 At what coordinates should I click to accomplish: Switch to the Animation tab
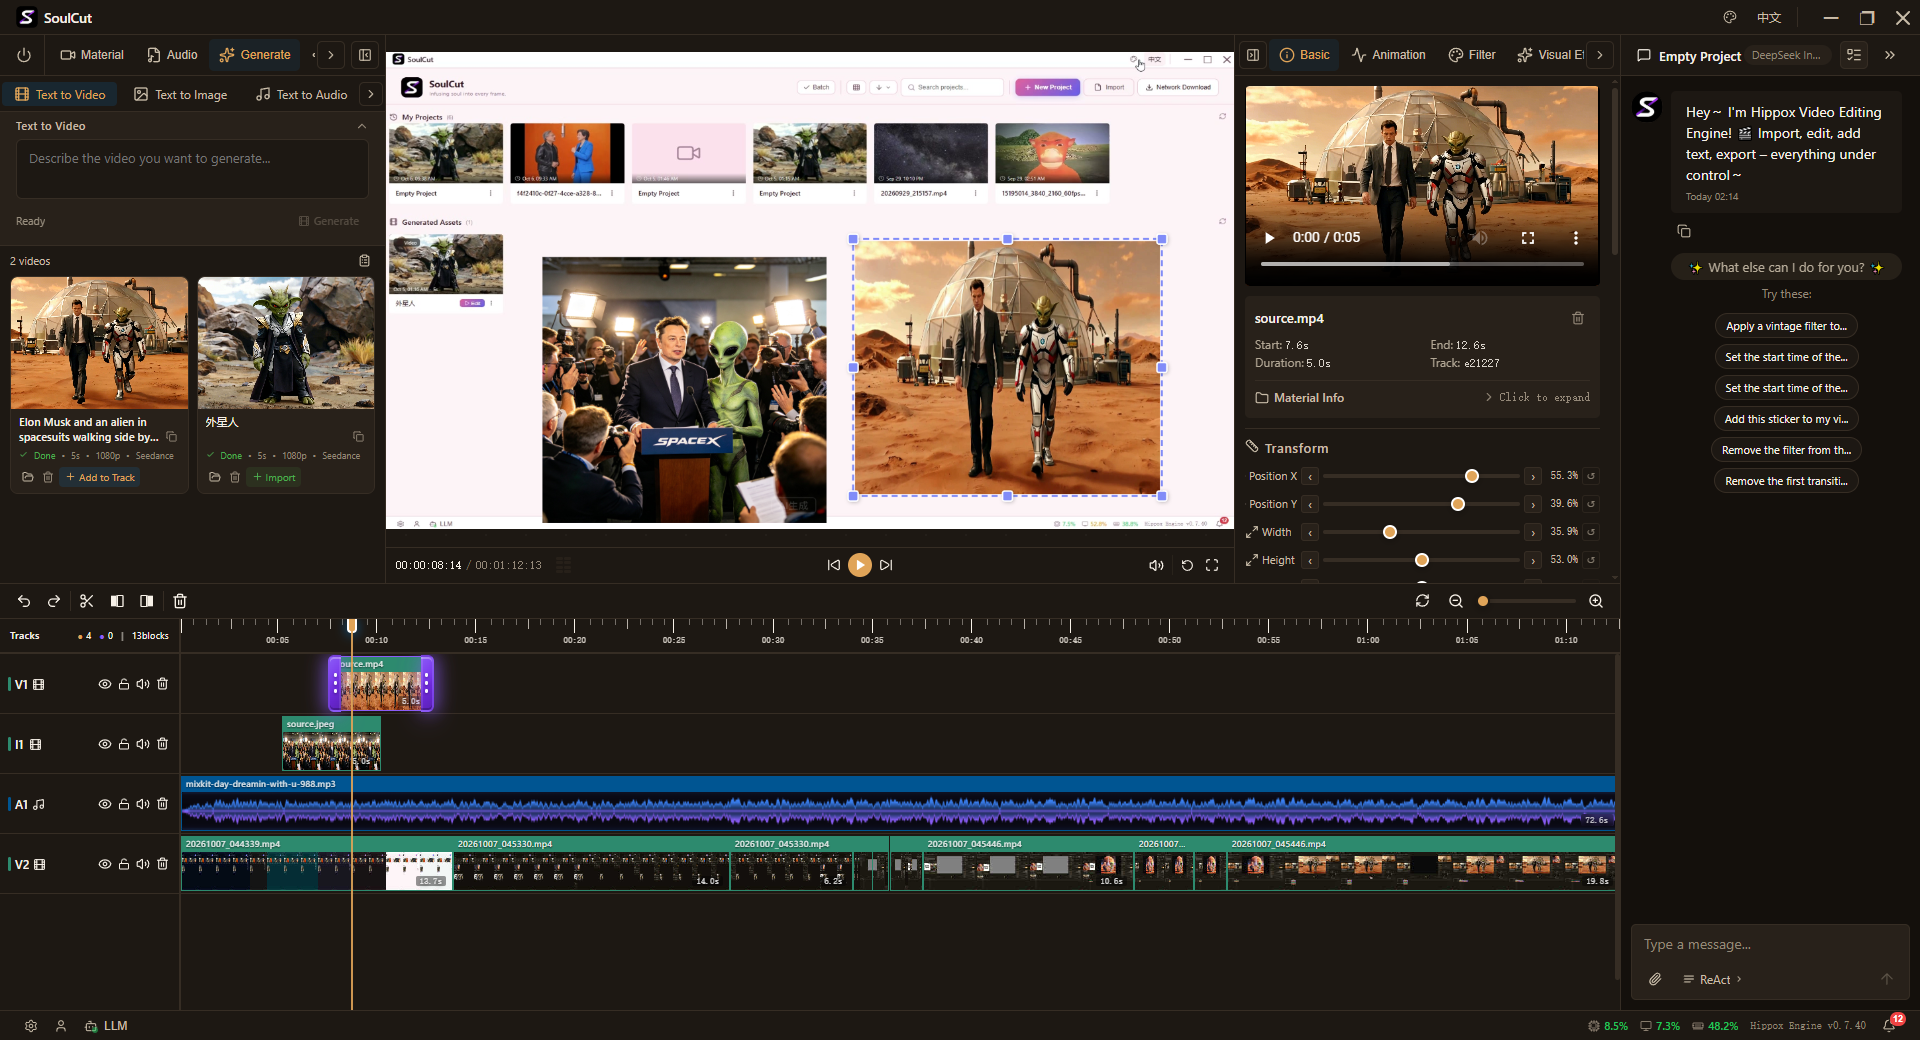[x=1388, y=55]
